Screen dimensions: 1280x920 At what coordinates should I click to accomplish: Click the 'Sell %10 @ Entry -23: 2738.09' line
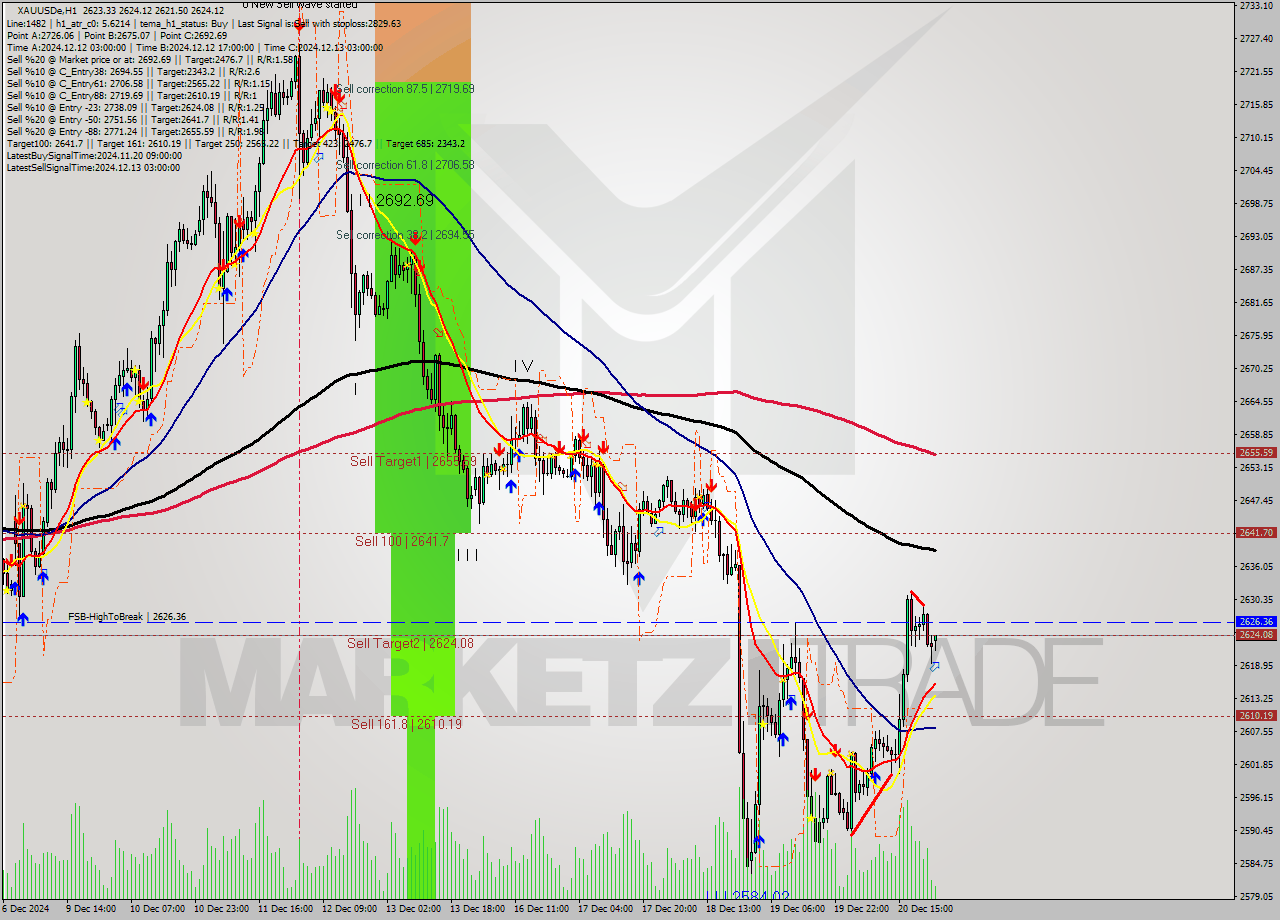pyautogui.click(x=135, y=107)
